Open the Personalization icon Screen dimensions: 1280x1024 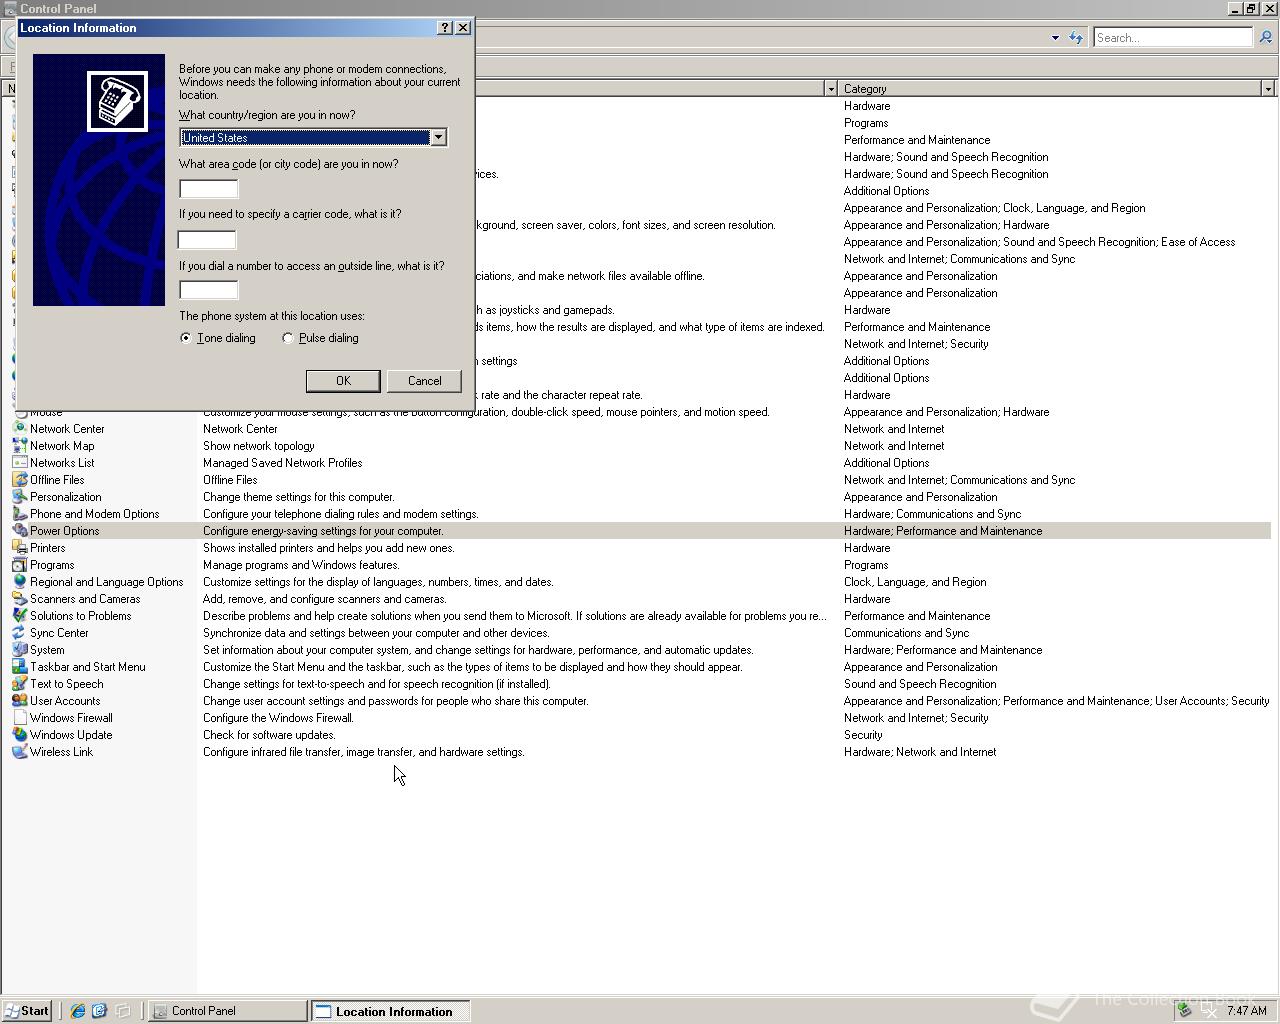tap(19, 497)
